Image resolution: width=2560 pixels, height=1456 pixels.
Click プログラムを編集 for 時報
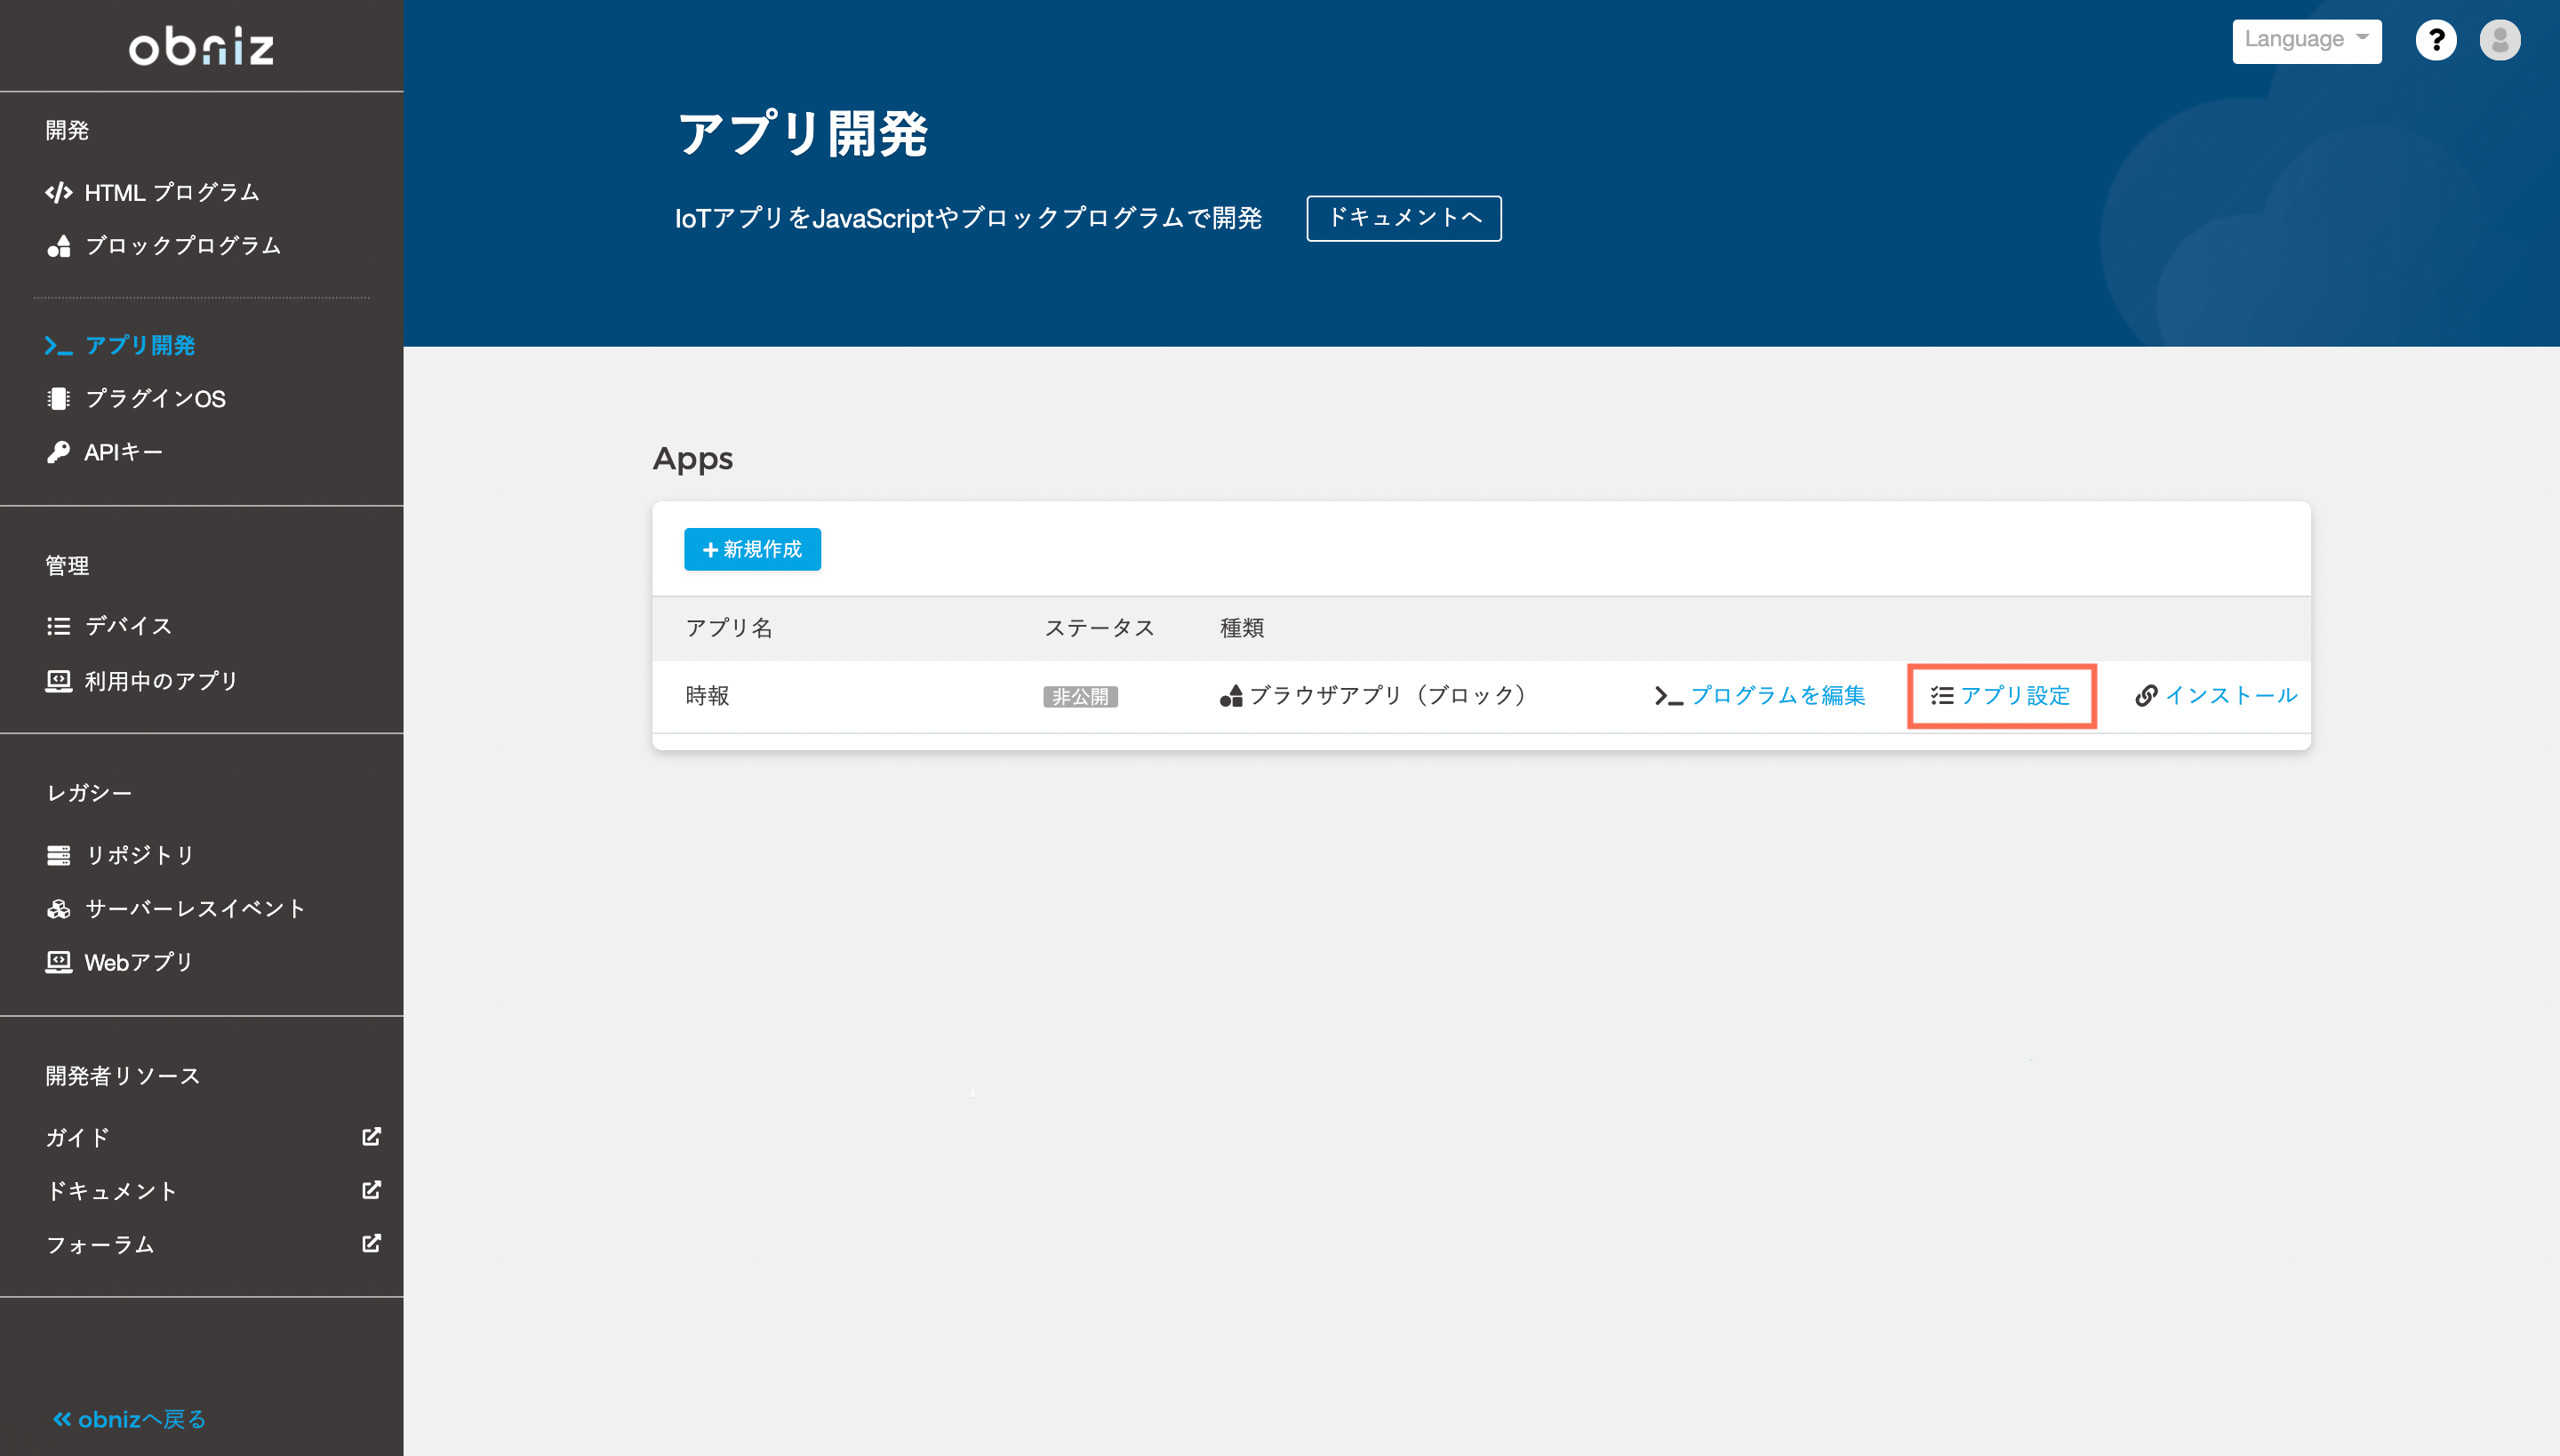[1778, 696]
